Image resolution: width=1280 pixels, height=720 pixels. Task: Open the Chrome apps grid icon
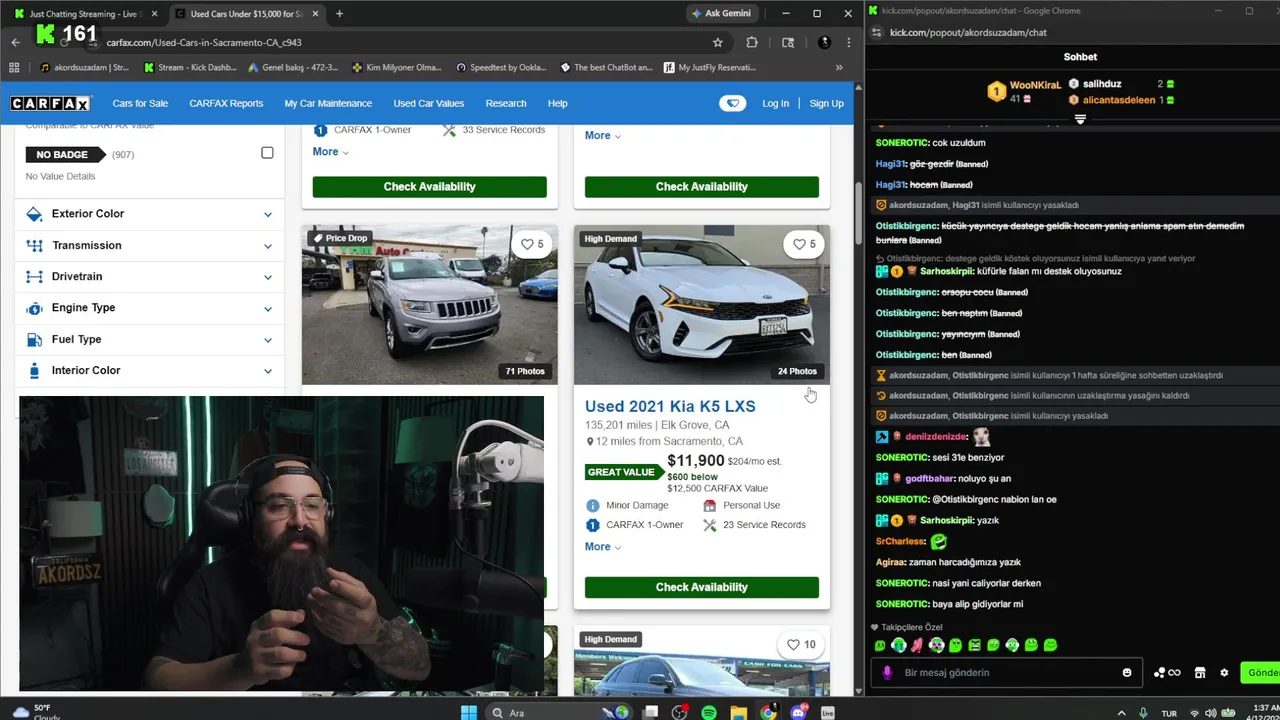[x=14, y=68]
